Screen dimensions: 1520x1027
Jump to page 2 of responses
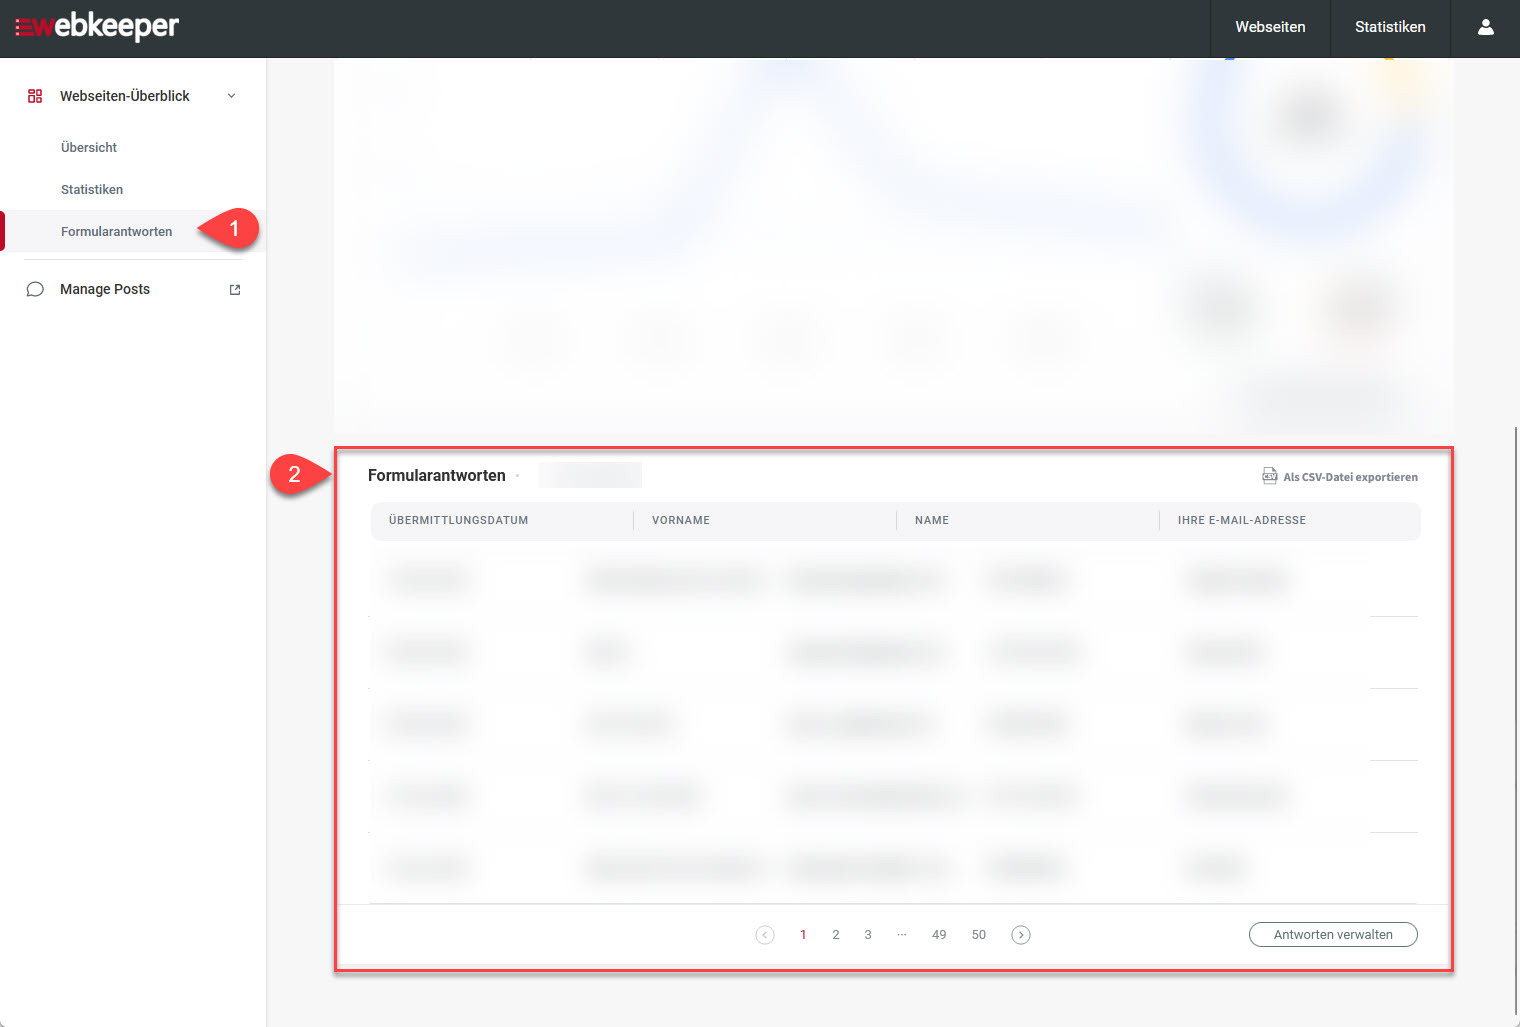click(x=836, y=935)
